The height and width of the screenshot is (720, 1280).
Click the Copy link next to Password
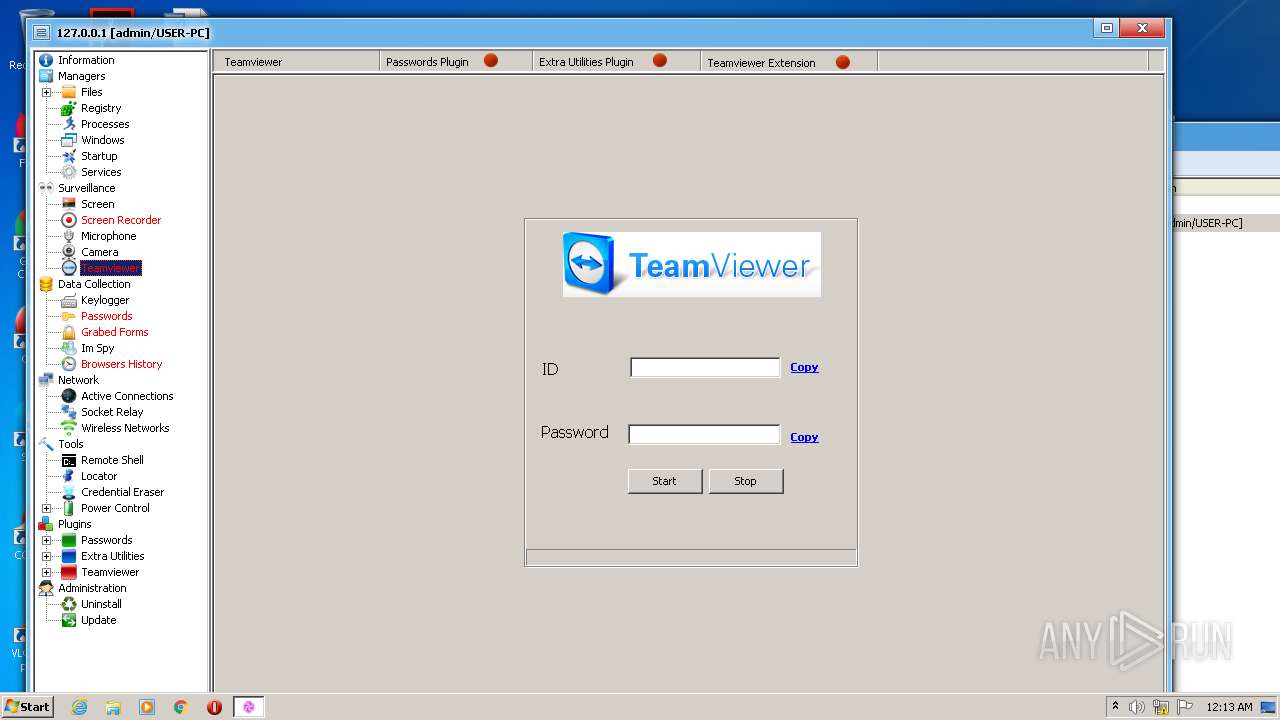pos(804,437)
